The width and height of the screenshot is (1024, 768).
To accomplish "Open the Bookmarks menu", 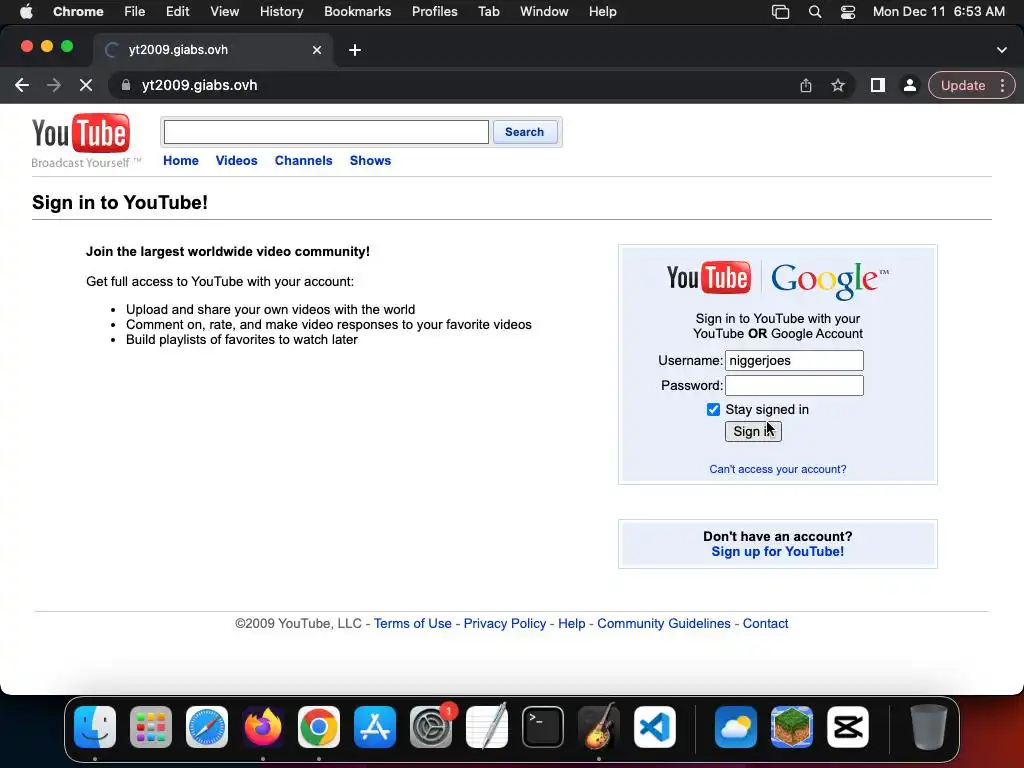I will [x=357, y=12].
